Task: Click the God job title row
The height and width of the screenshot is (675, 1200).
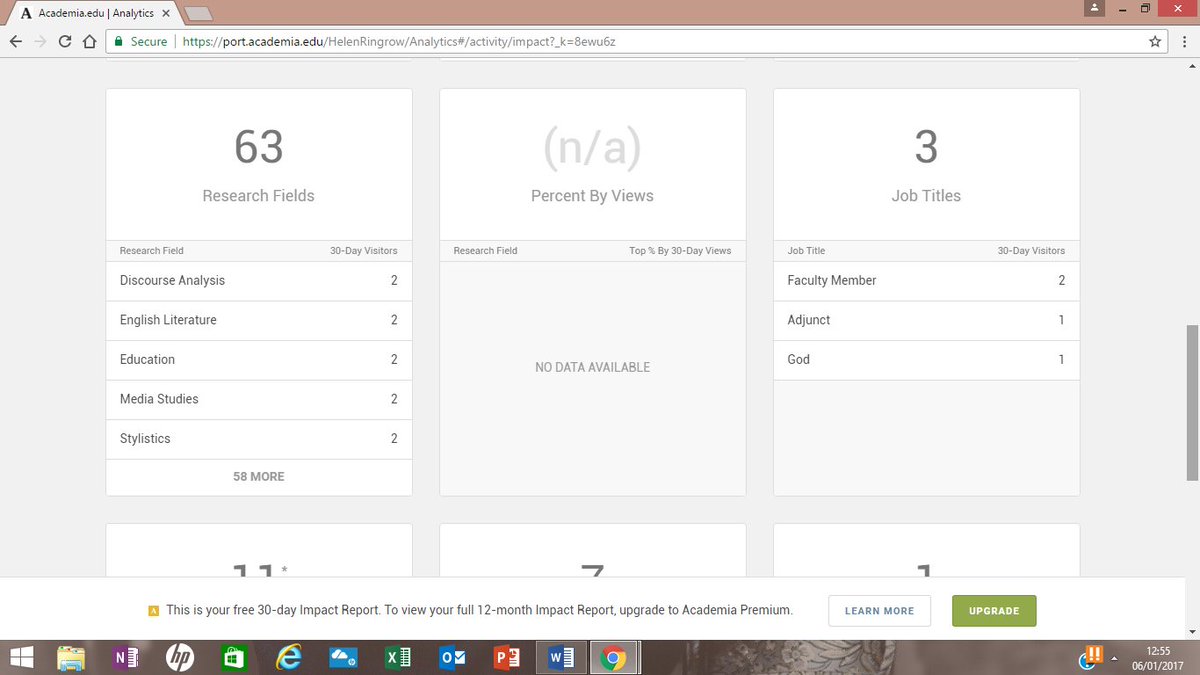Action: pyautogui.click(x=926, y=360)
